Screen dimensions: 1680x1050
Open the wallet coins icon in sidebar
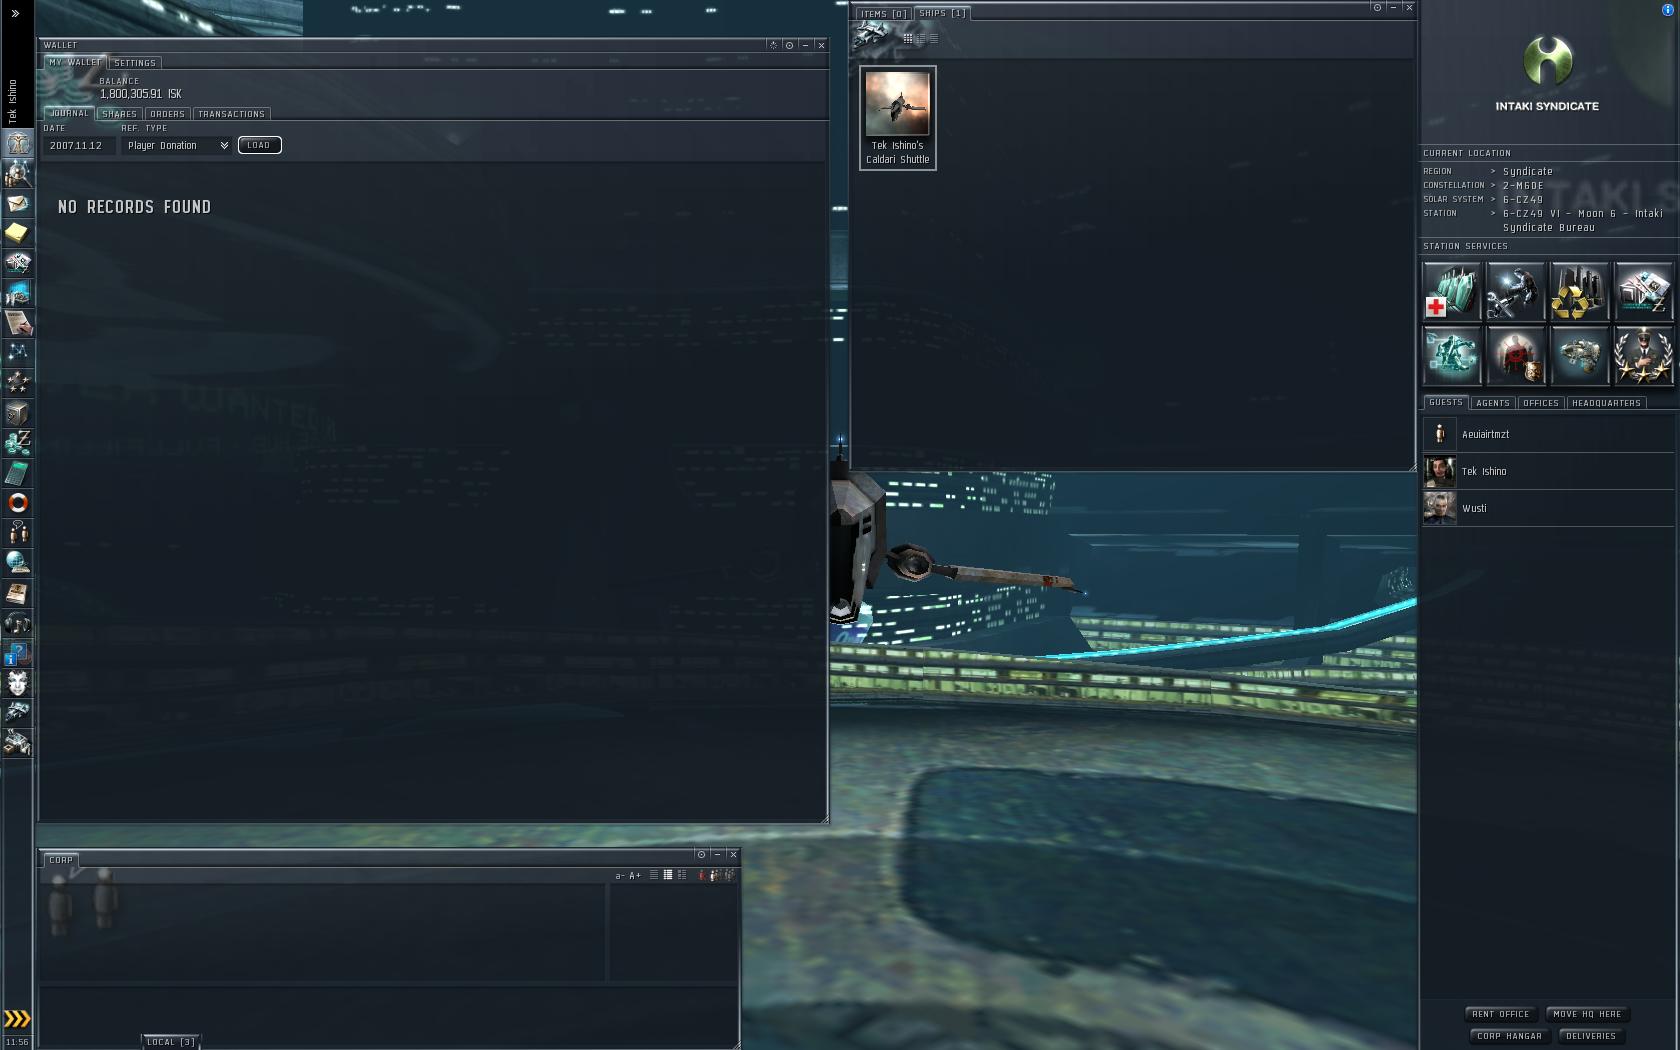18,443
